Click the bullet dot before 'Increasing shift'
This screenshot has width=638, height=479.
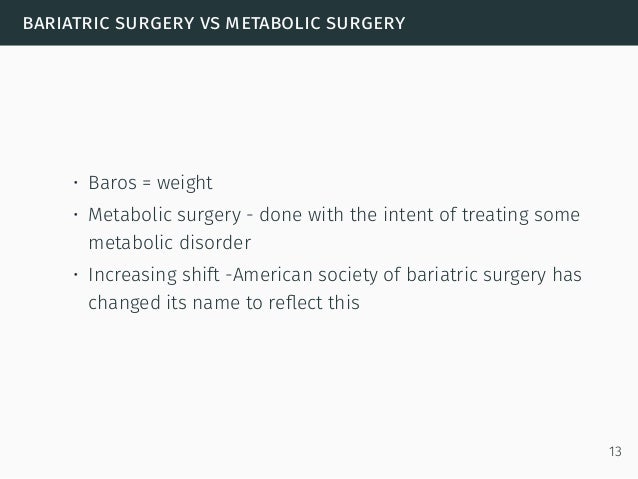[x=76, y=275]
